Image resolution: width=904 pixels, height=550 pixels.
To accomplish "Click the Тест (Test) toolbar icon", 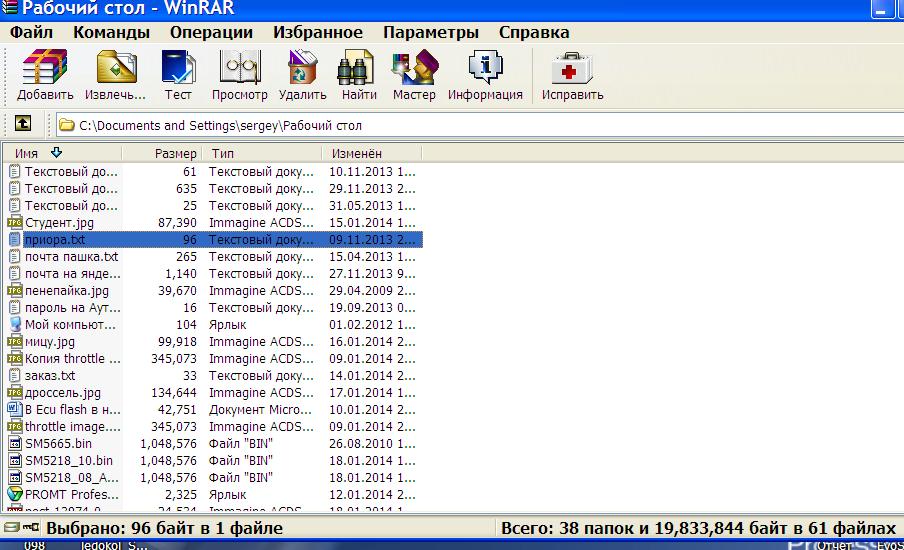I will (x=178, y=67).
